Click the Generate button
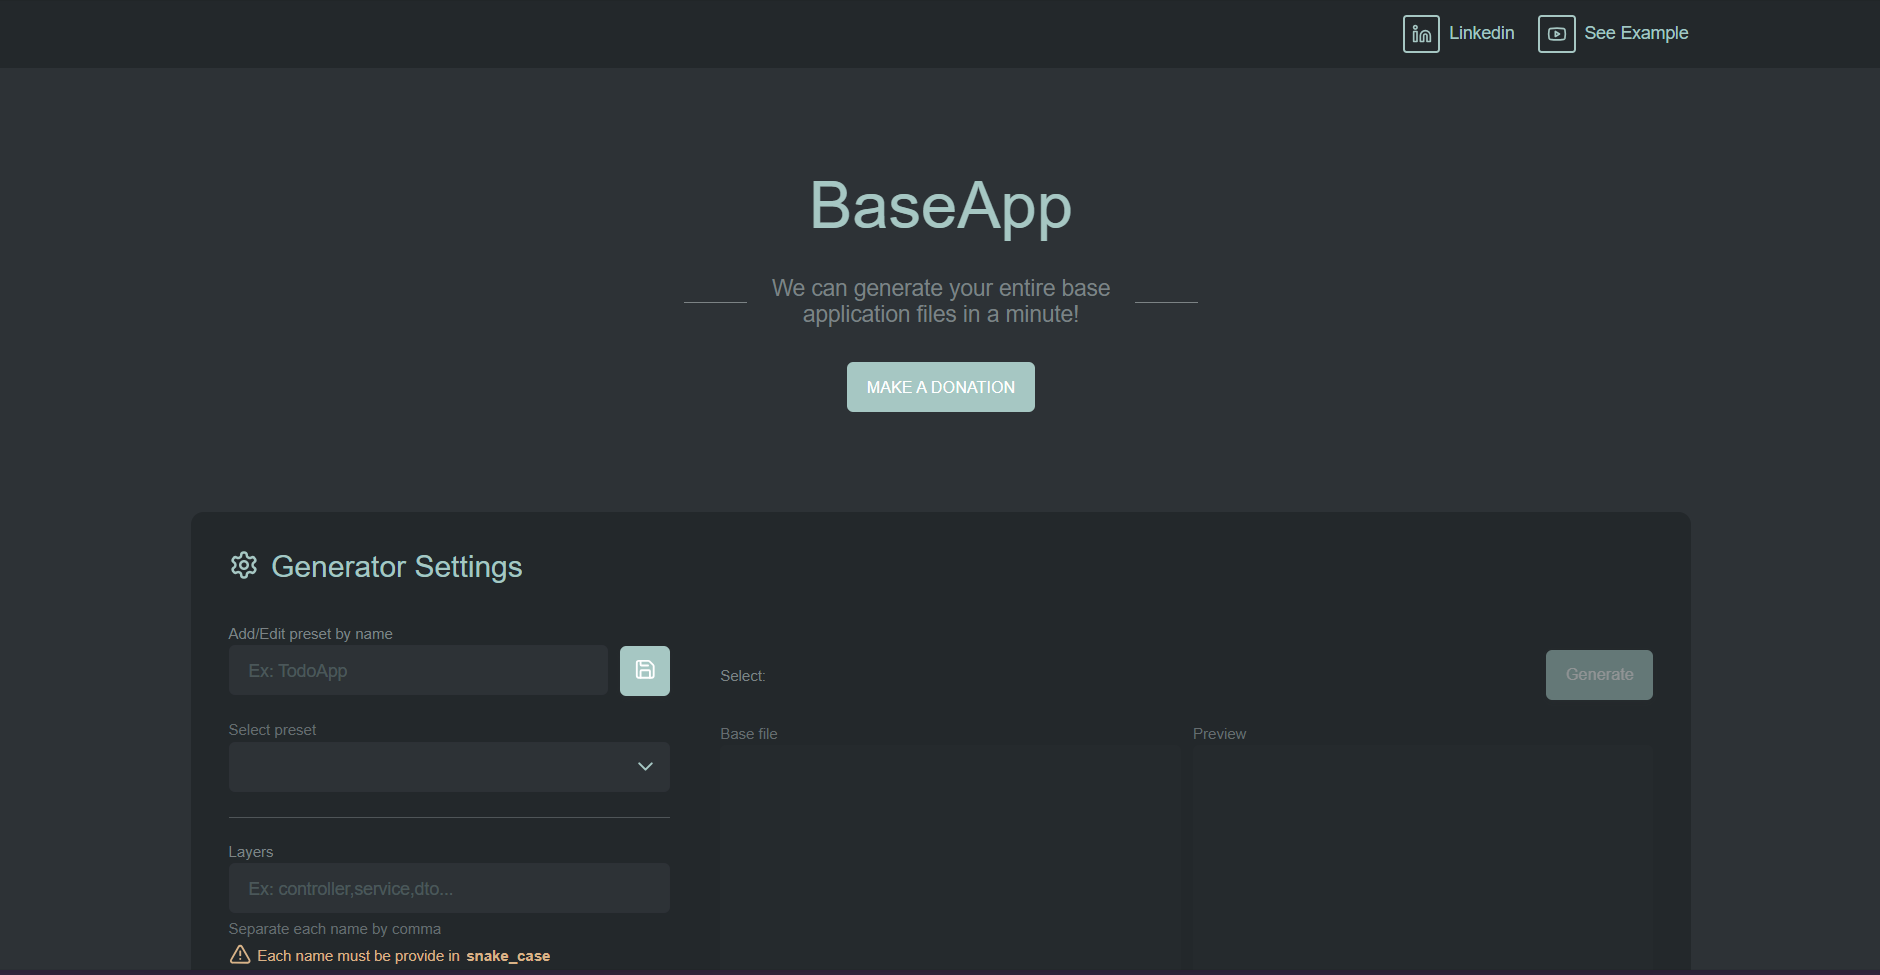1880x975 pixels. click(1598, 674)
